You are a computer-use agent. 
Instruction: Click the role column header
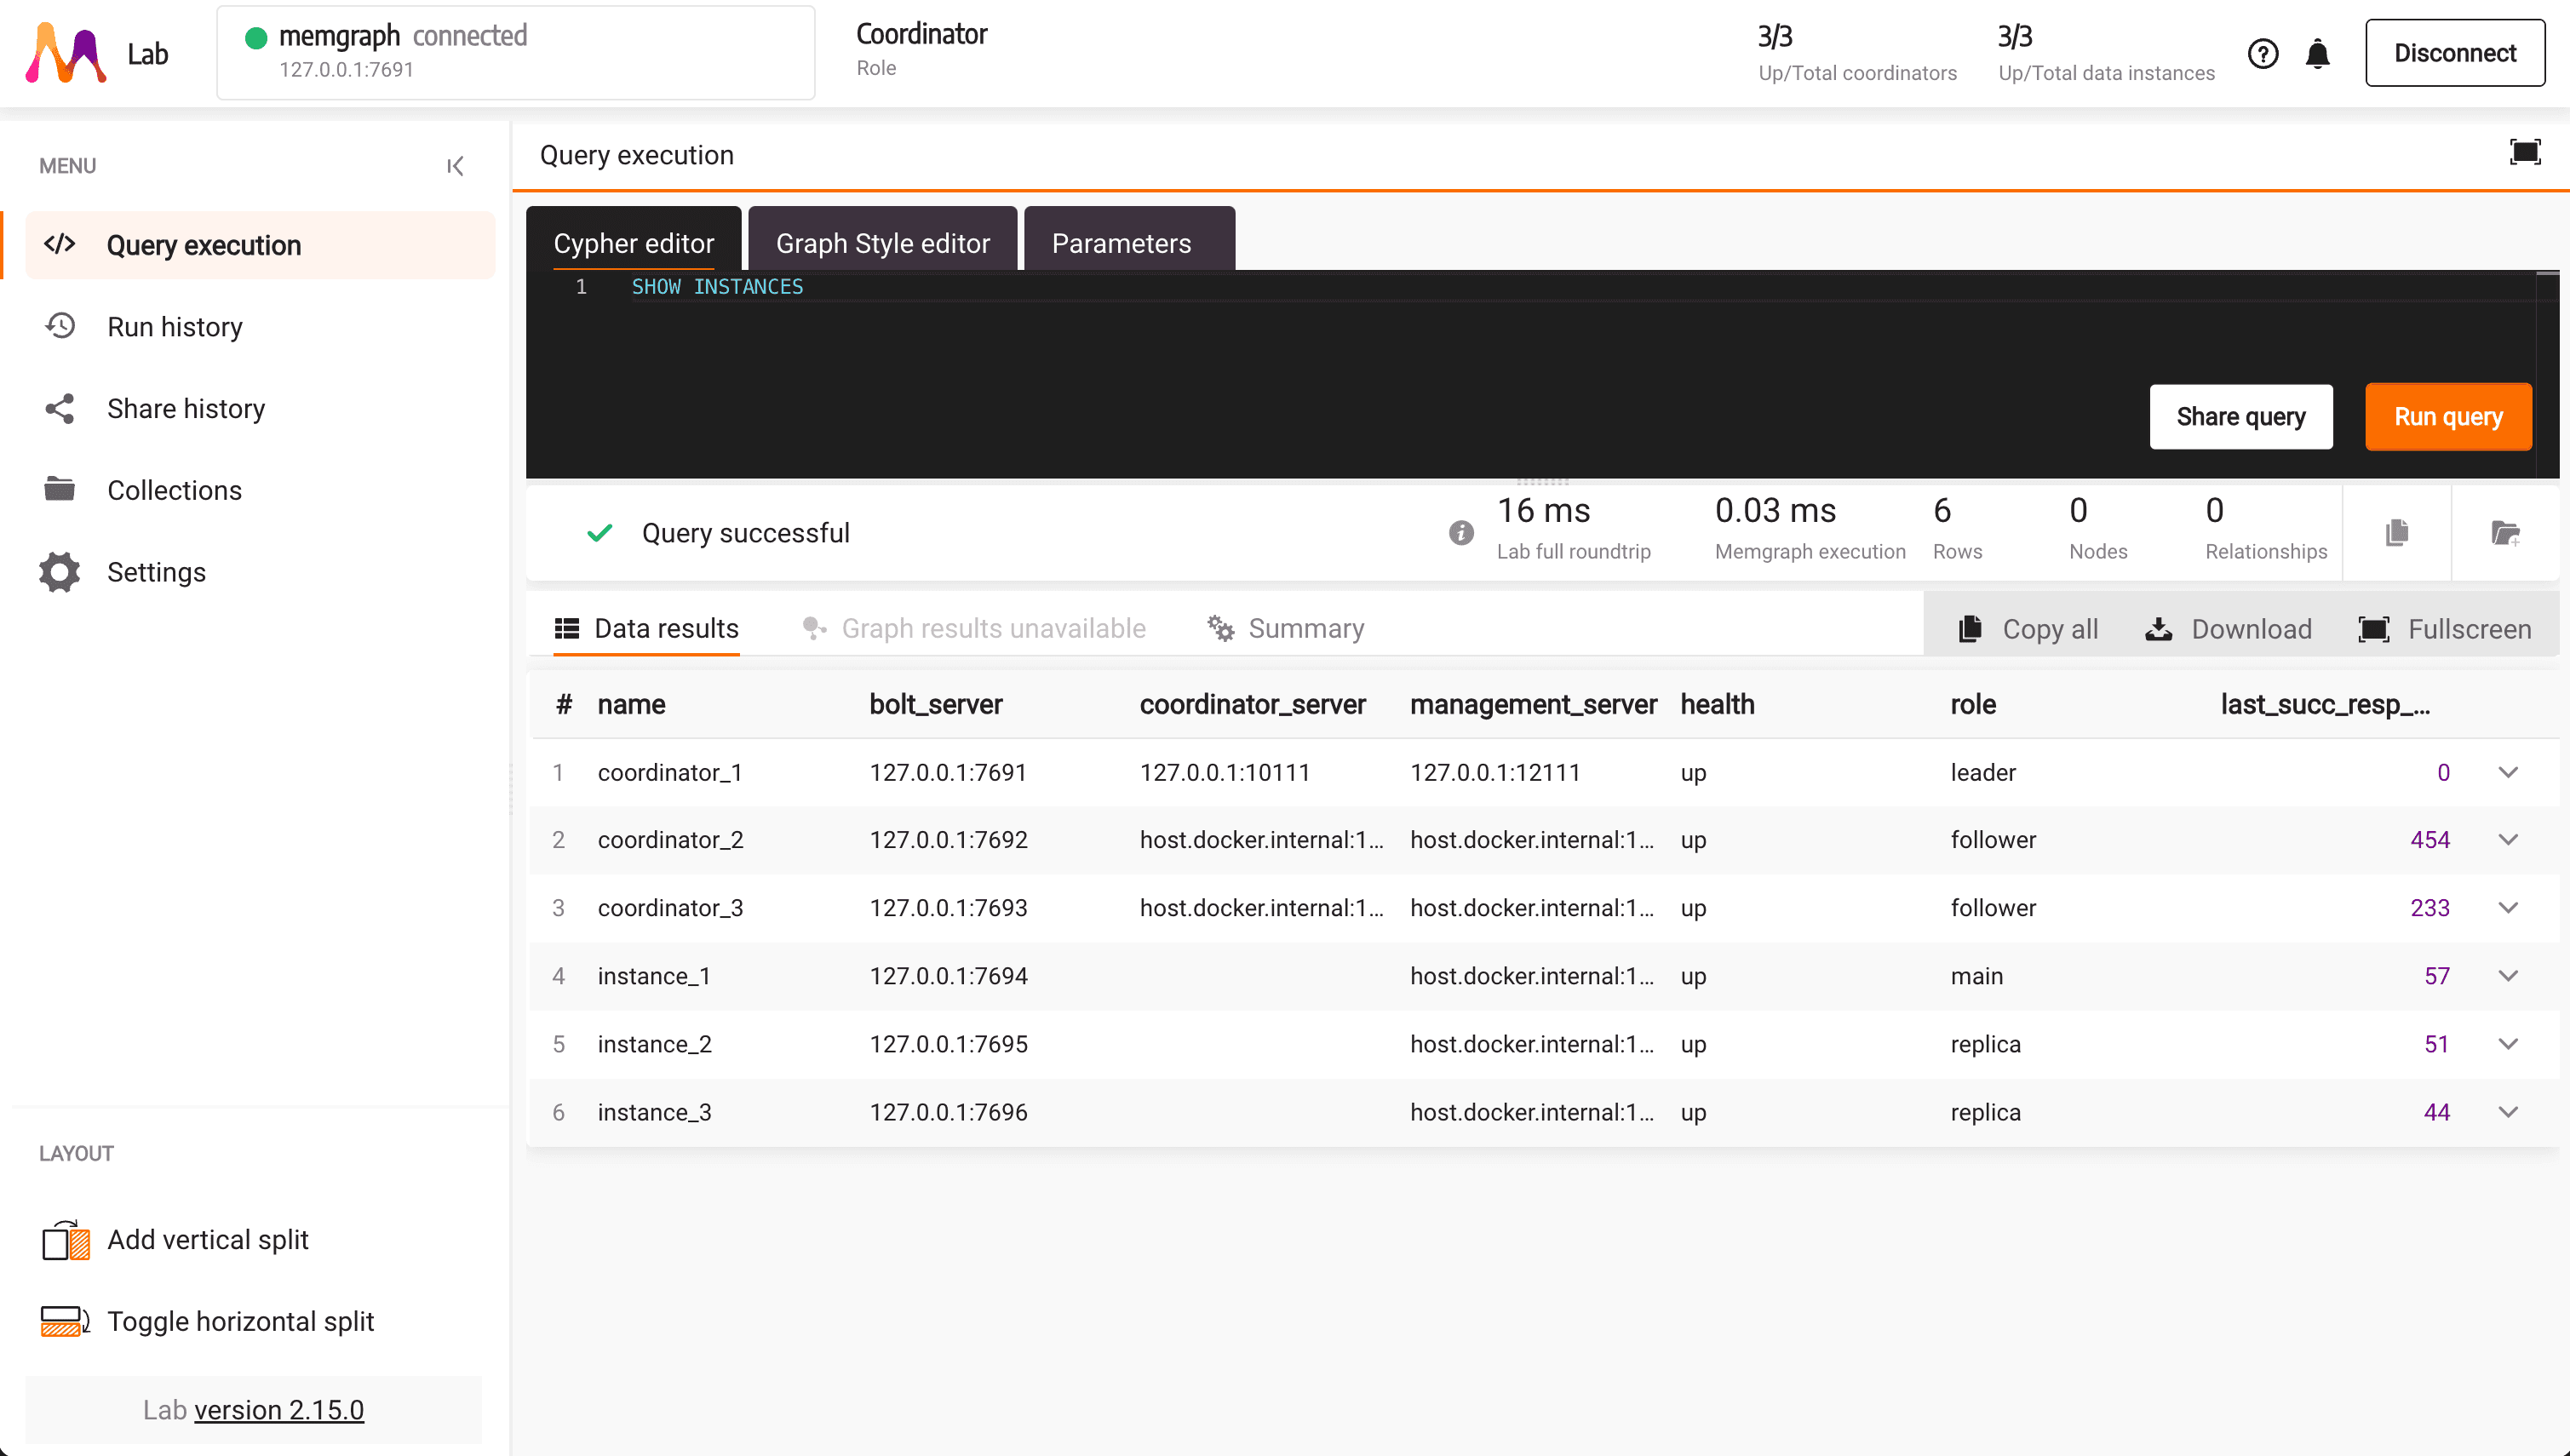(1973, 704)
